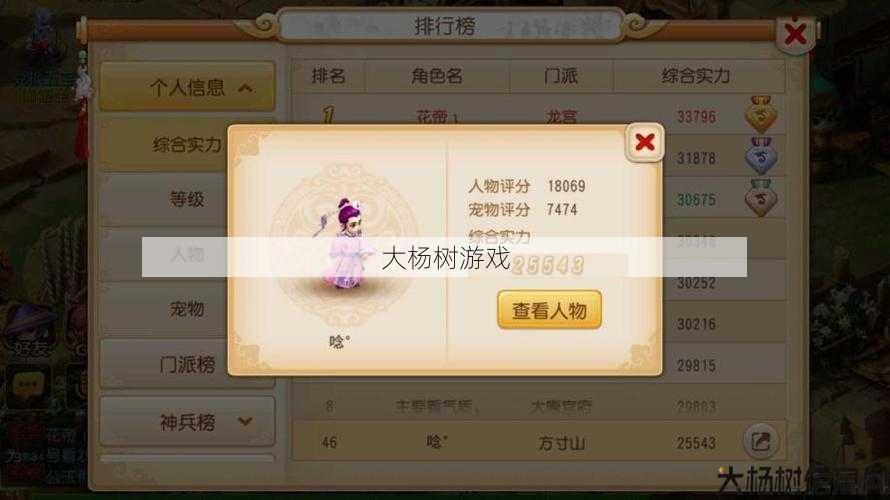890x500 pixels.
Task: Select the first-ranked 龙宫 player row
Action: pyautogui.click(x=539, y=116)
